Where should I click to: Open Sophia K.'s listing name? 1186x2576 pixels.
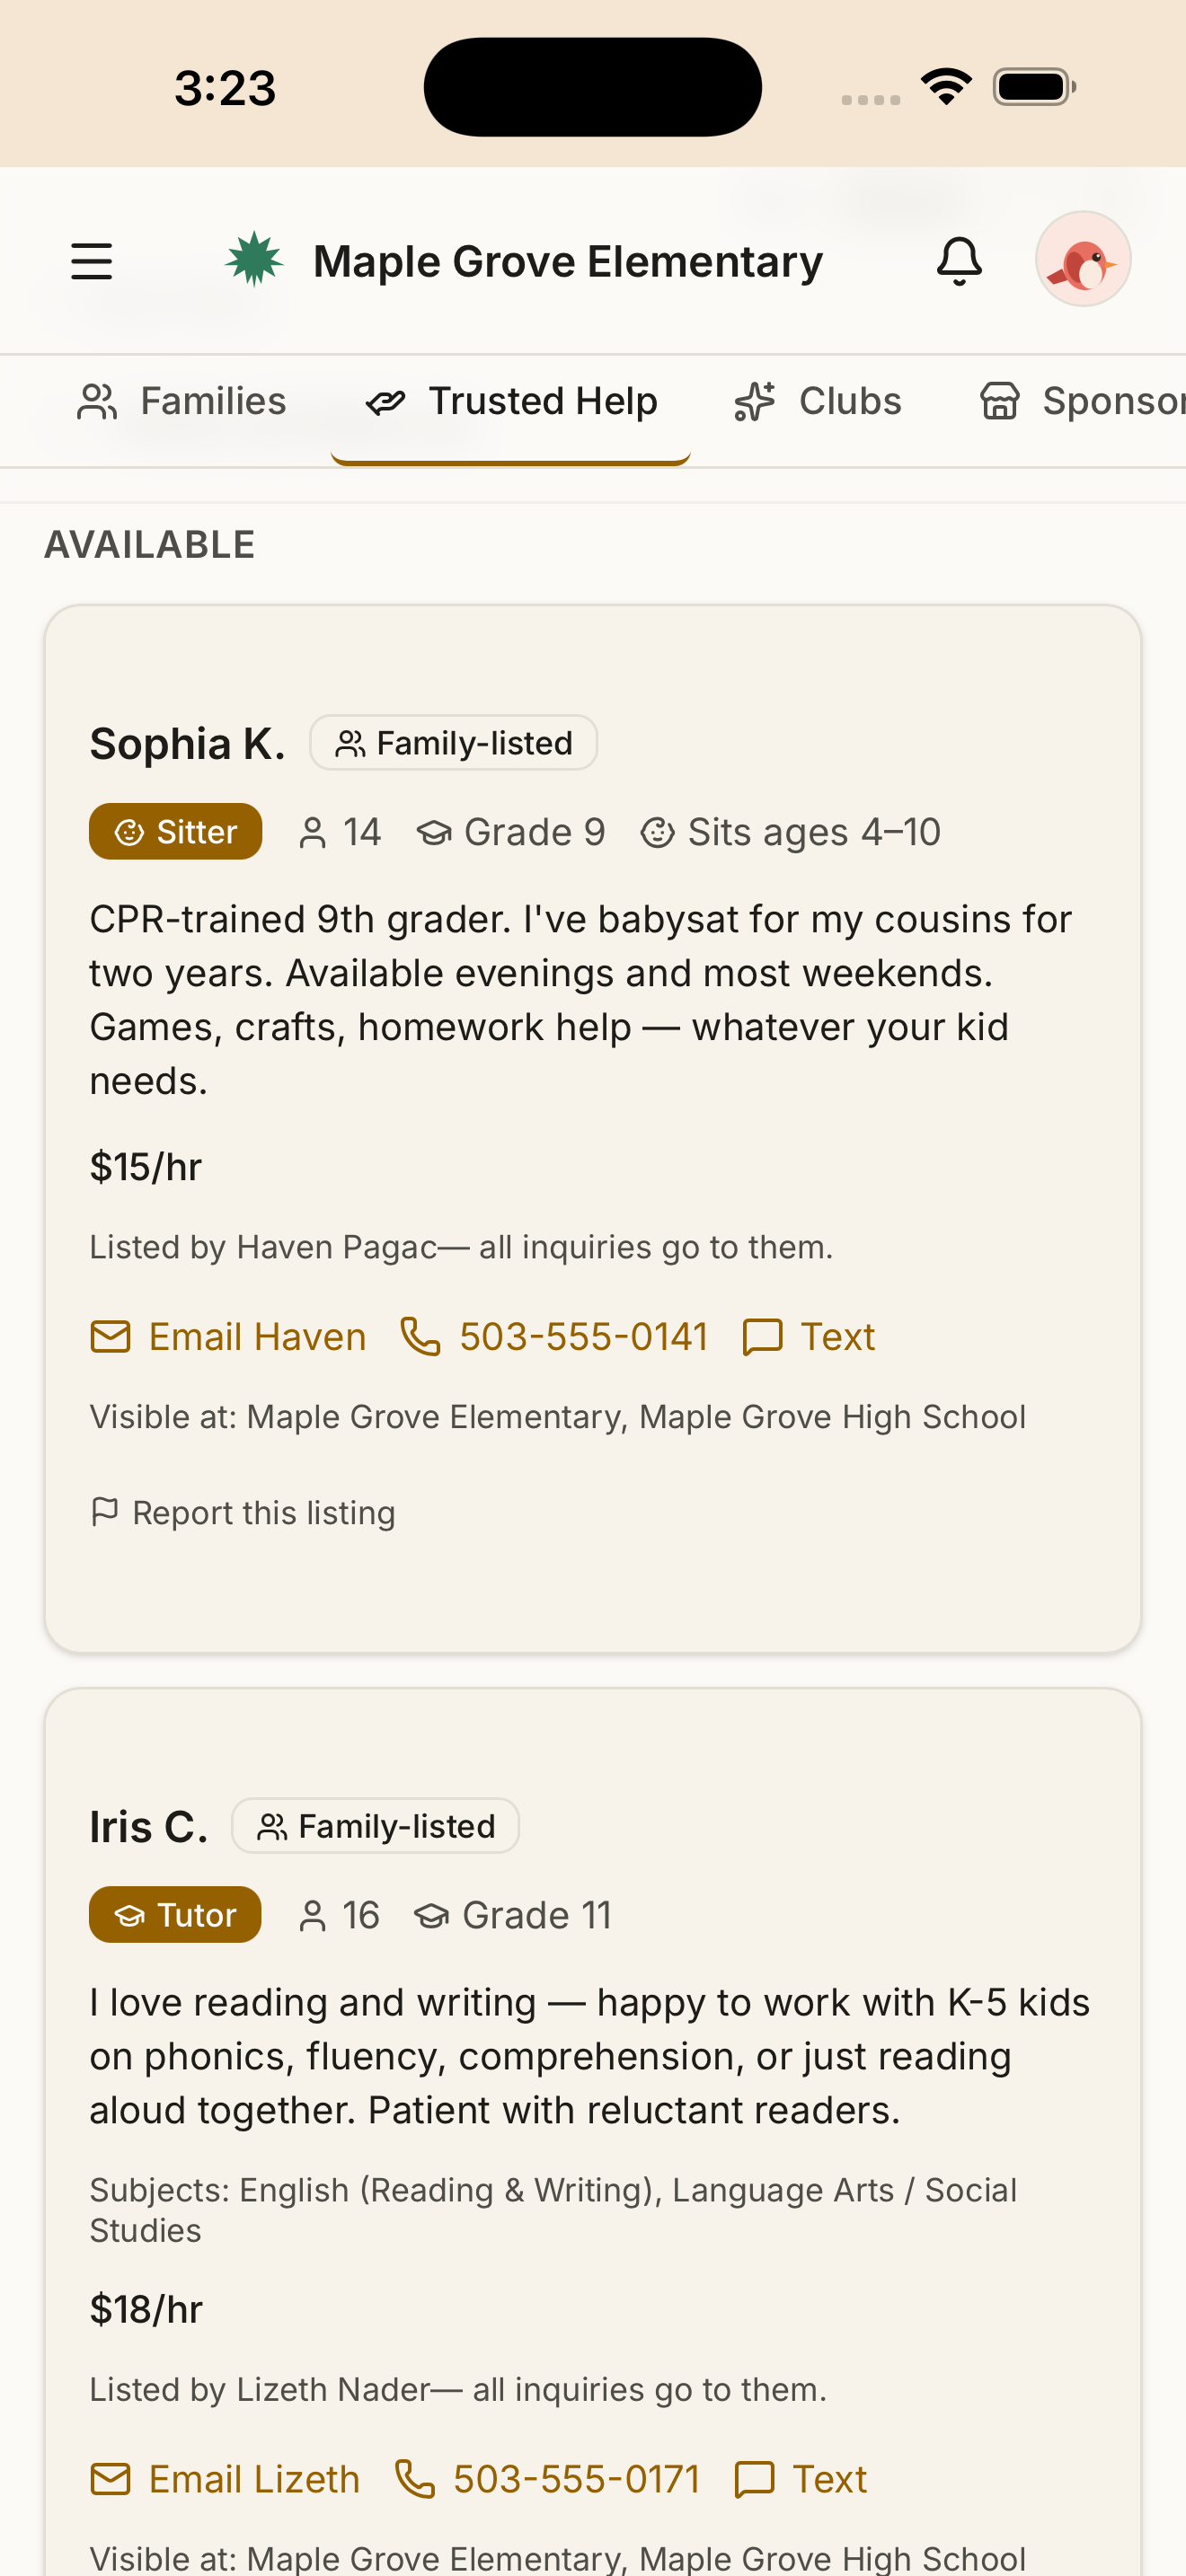[x=188, y=744]
